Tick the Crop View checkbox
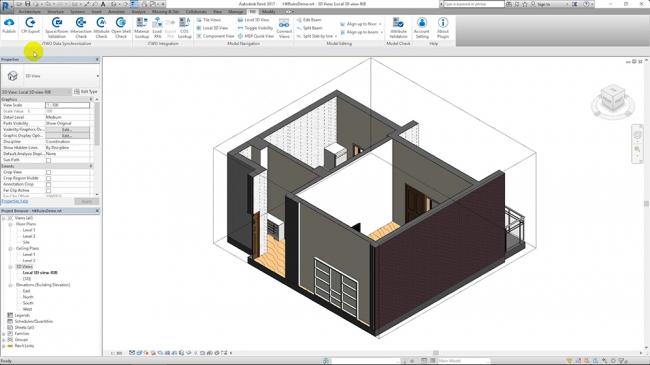The width and height of the screenshot is (650, 365). pos(49,172)
